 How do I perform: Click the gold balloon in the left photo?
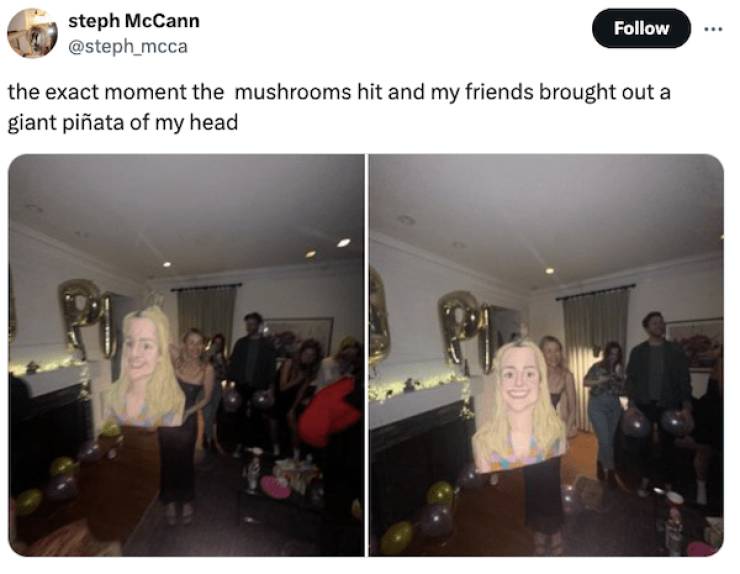pos(88,319)
